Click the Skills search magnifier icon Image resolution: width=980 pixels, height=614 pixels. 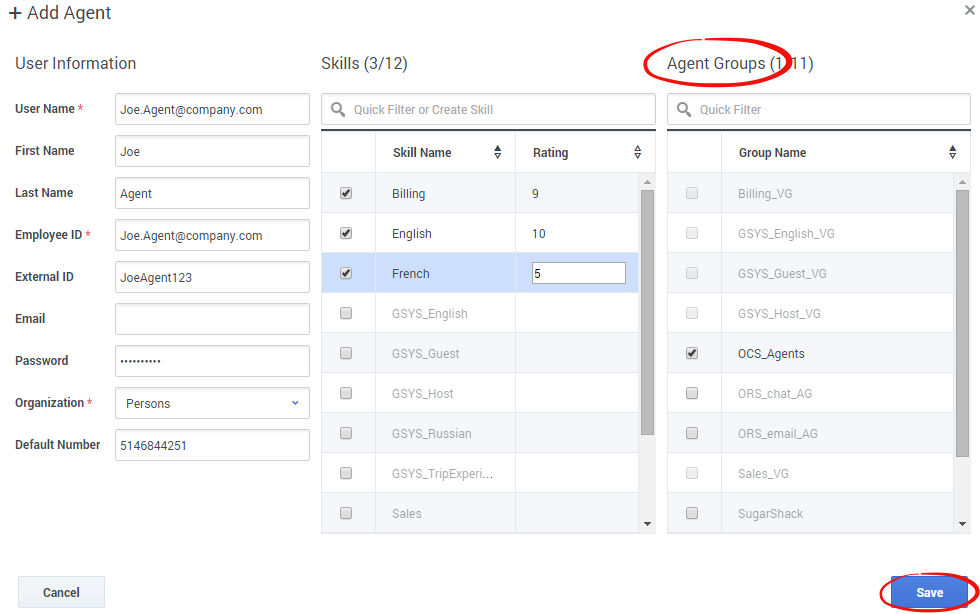[338, 110]
